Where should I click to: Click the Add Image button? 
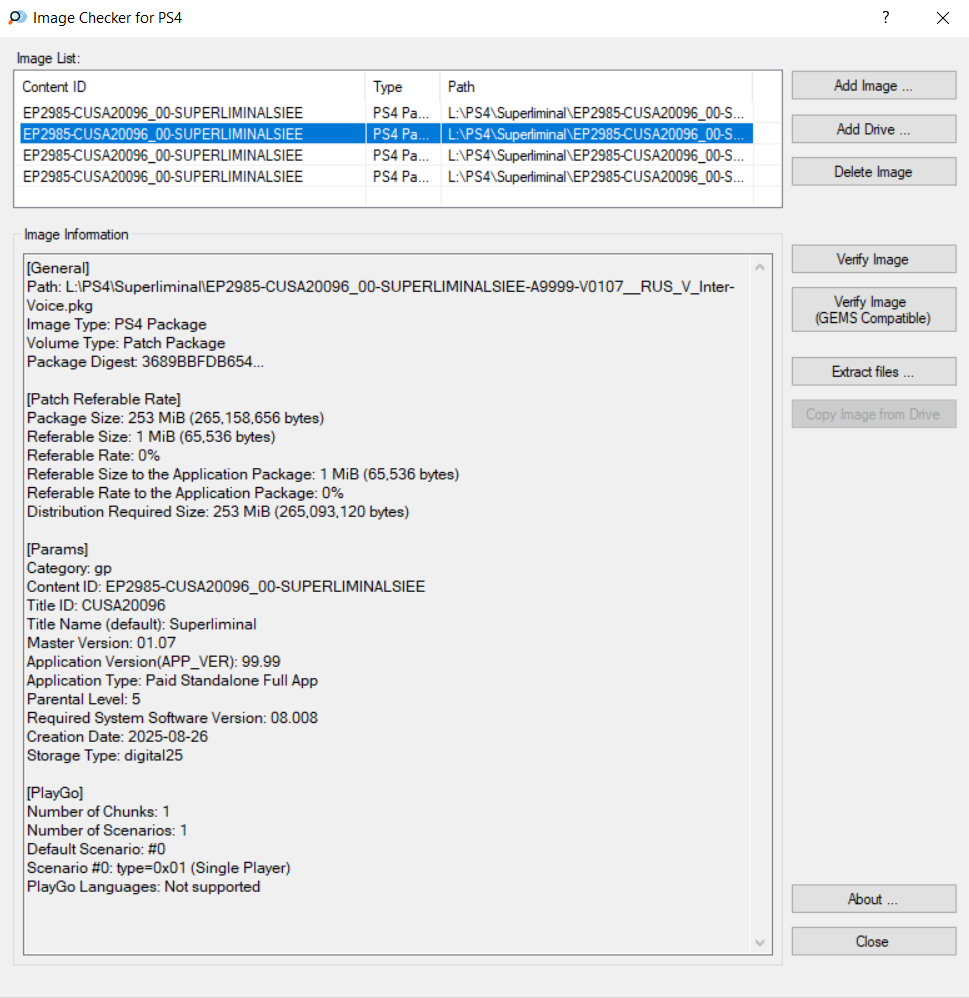(x=873, y=86)
